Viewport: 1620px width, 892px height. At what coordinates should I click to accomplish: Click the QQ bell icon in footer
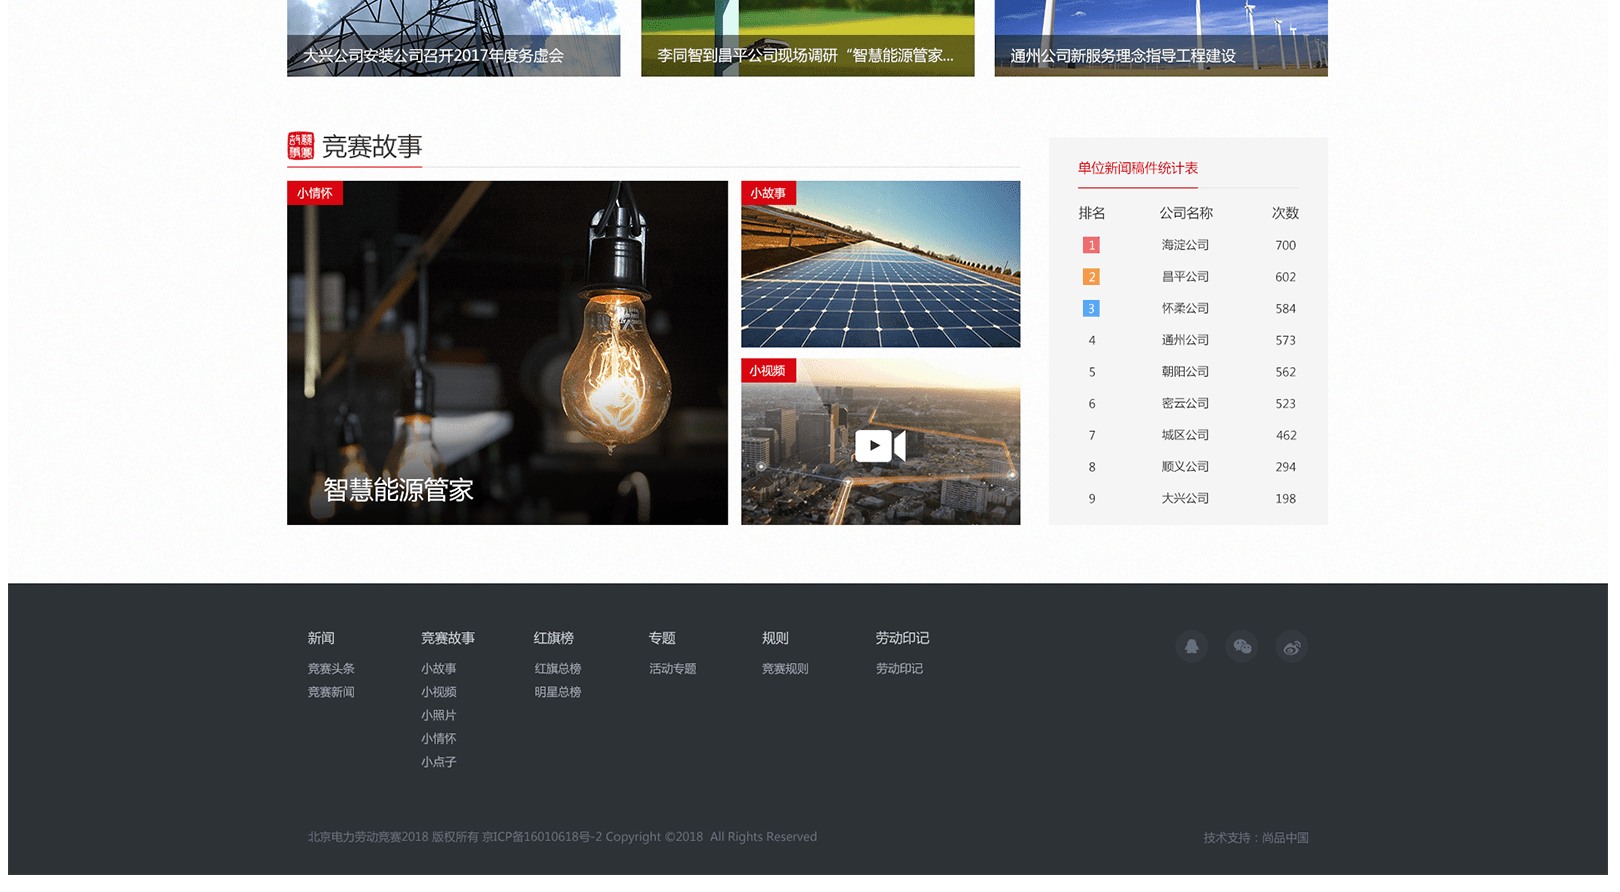click(x=1191, y=646)
